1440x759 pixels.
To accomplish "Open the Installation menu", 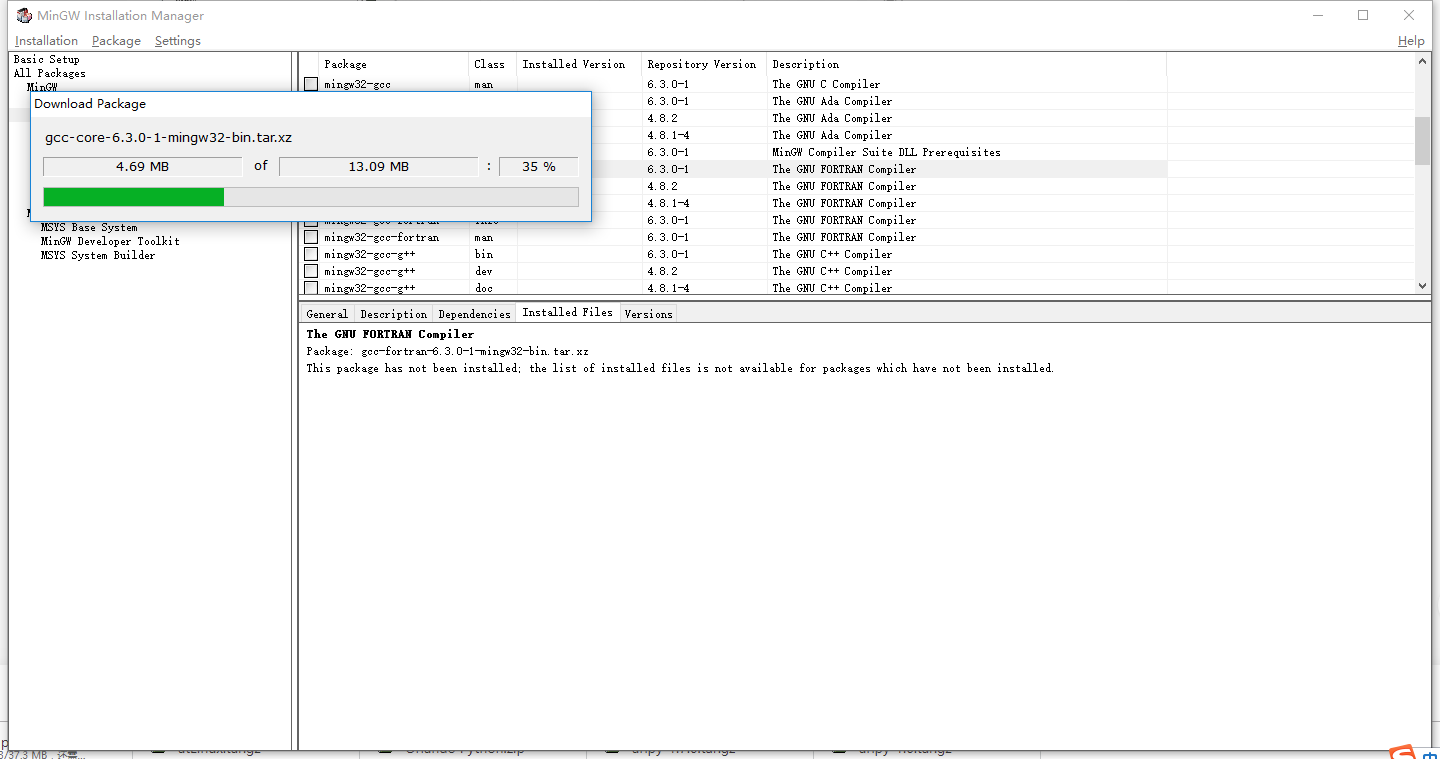I will click(x=46, y=41).
